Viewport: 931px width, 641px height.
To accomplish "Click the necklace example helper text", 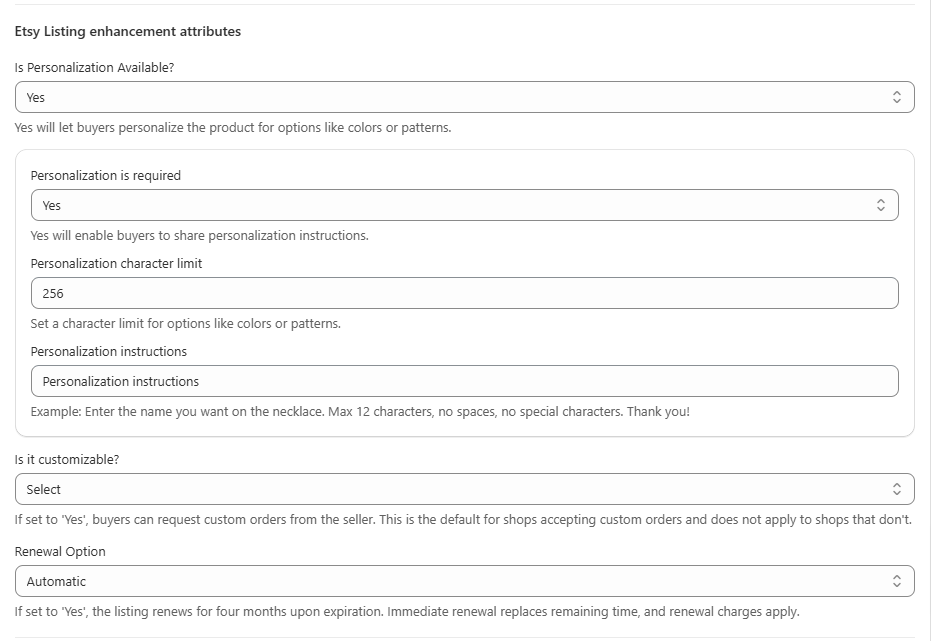I will pos(360,412).
